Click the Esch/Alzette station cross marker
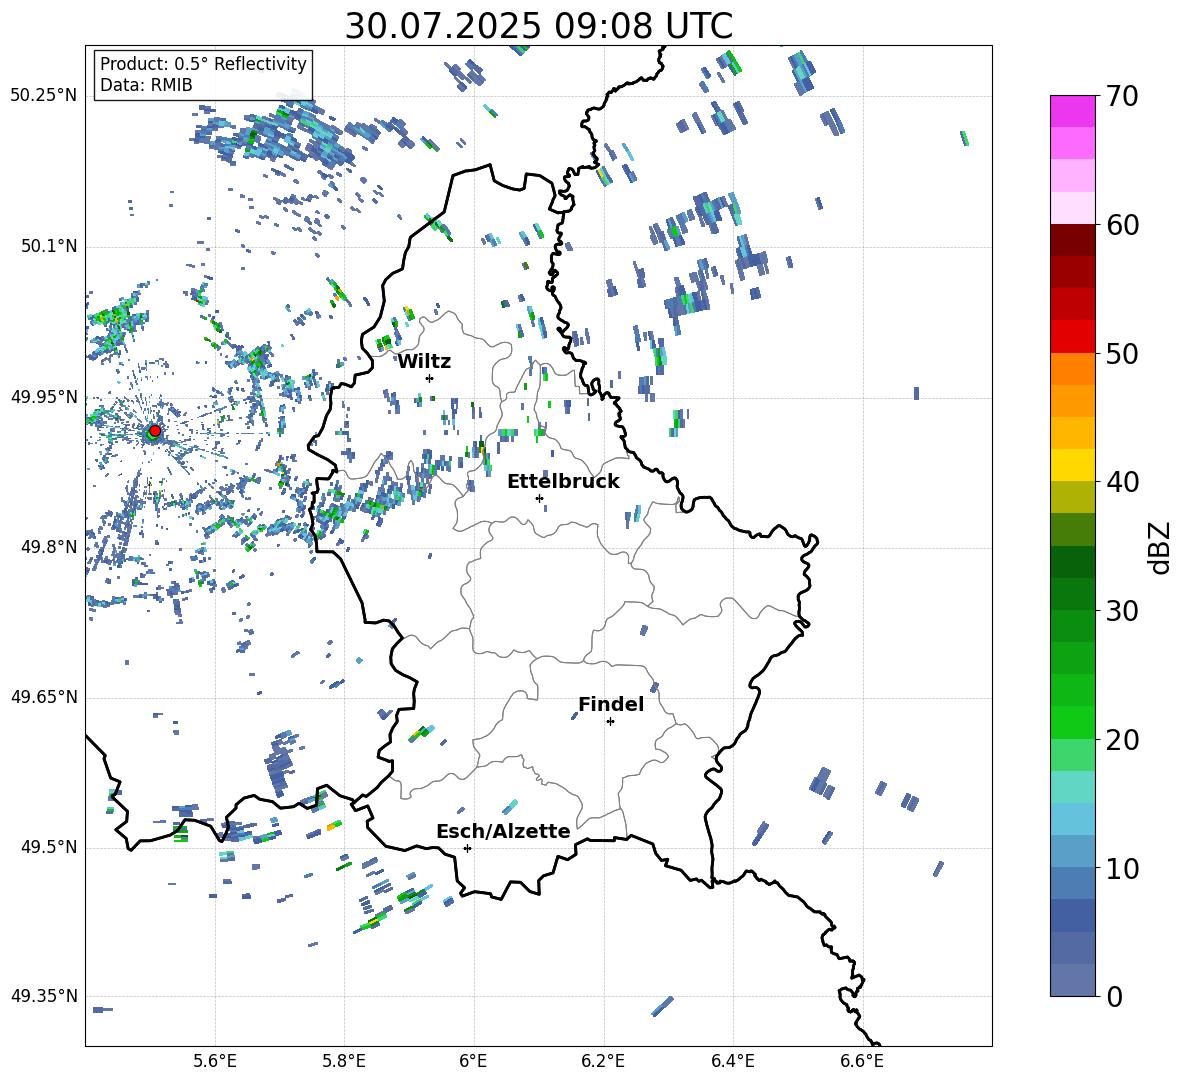 [x=467, y=848]
